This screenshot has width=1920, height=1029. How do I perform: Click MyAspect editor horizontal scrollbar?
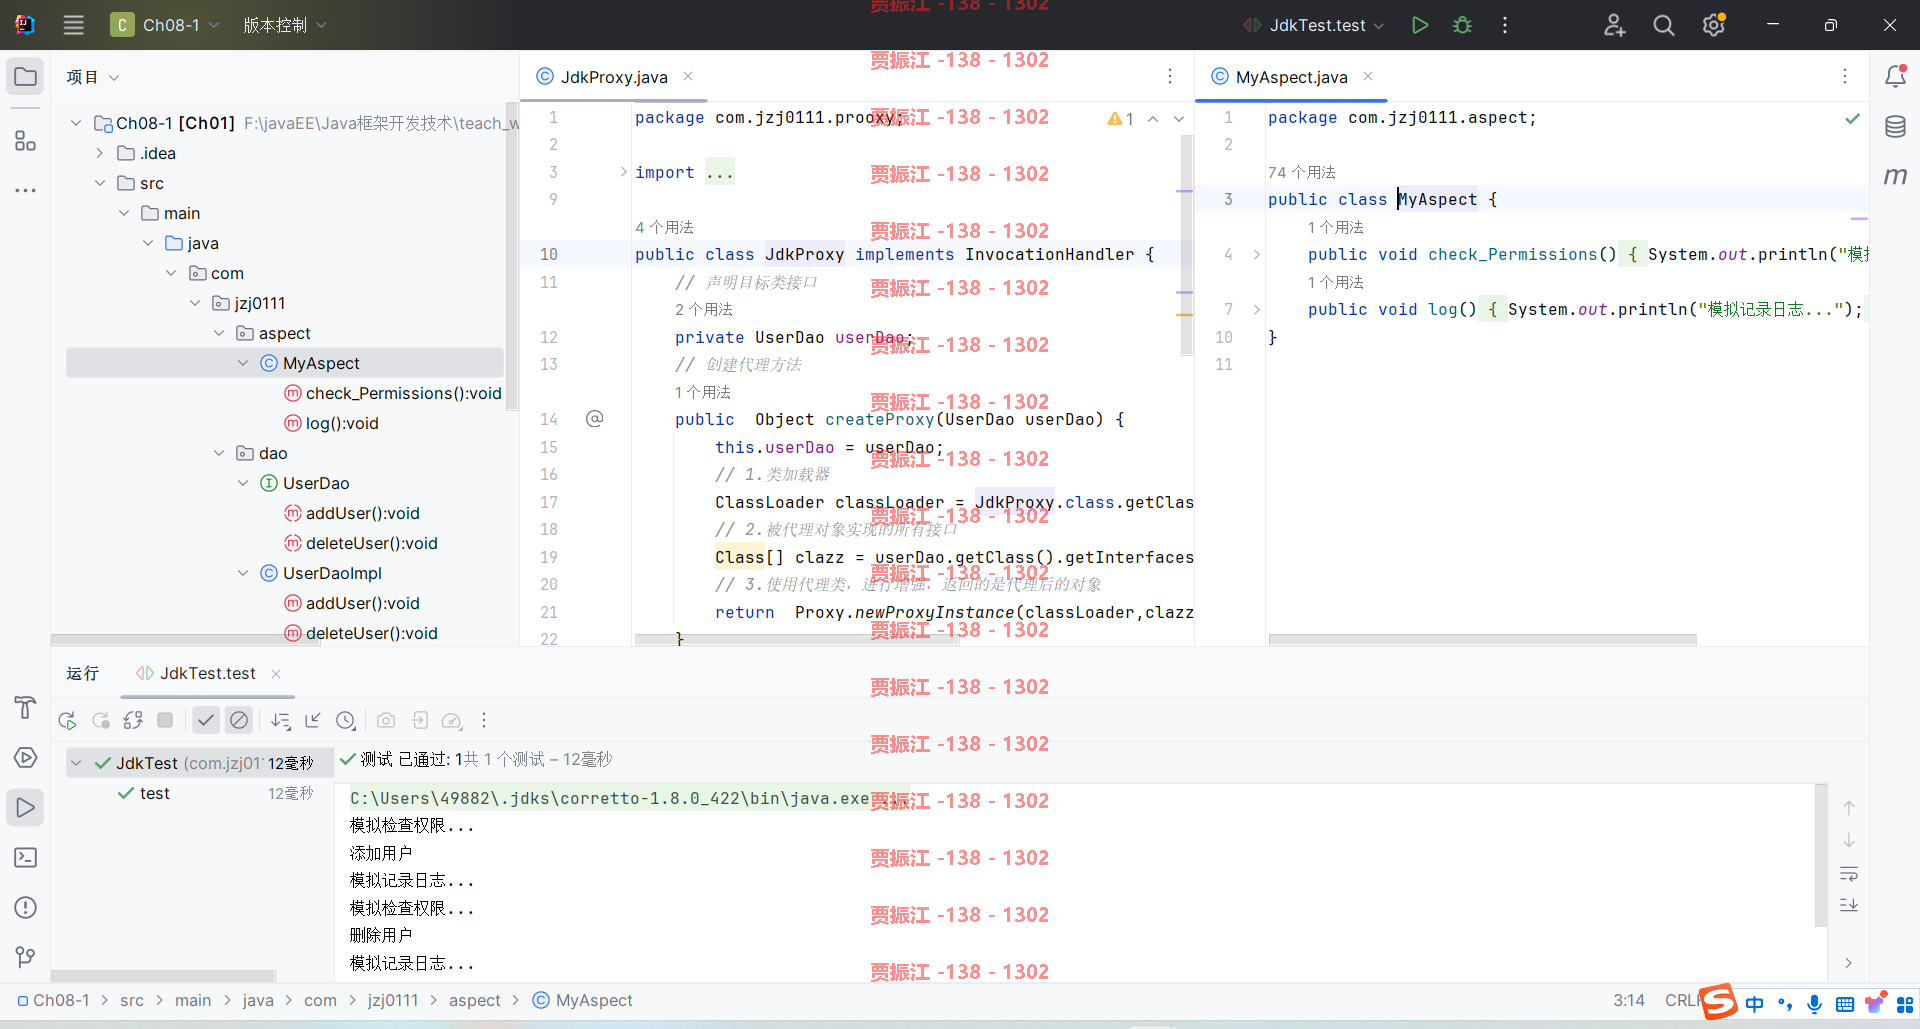click(1483, 640)
